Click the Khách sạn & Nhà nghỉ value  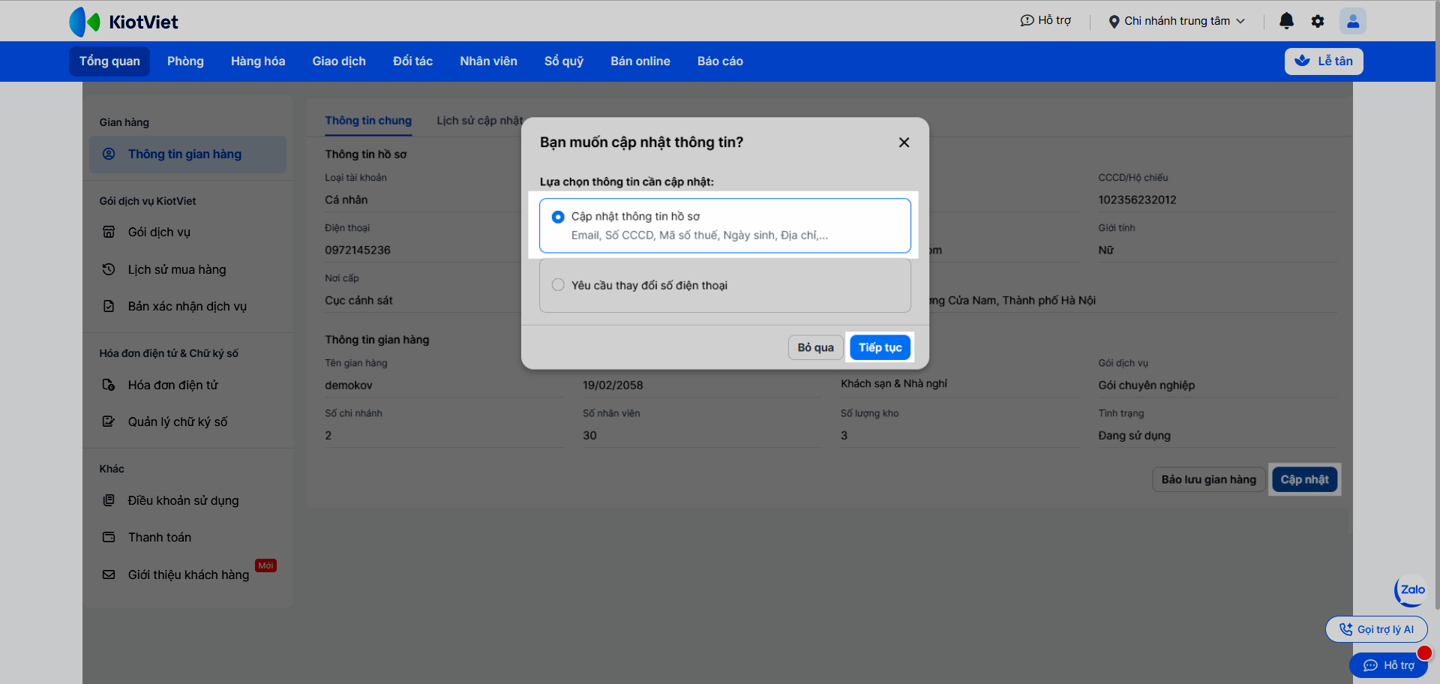pos(894,384)
